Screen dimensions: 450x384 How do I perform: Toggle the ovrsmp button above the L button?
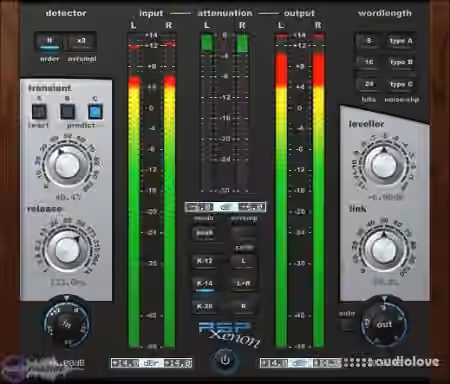click(x=243, y=233)
